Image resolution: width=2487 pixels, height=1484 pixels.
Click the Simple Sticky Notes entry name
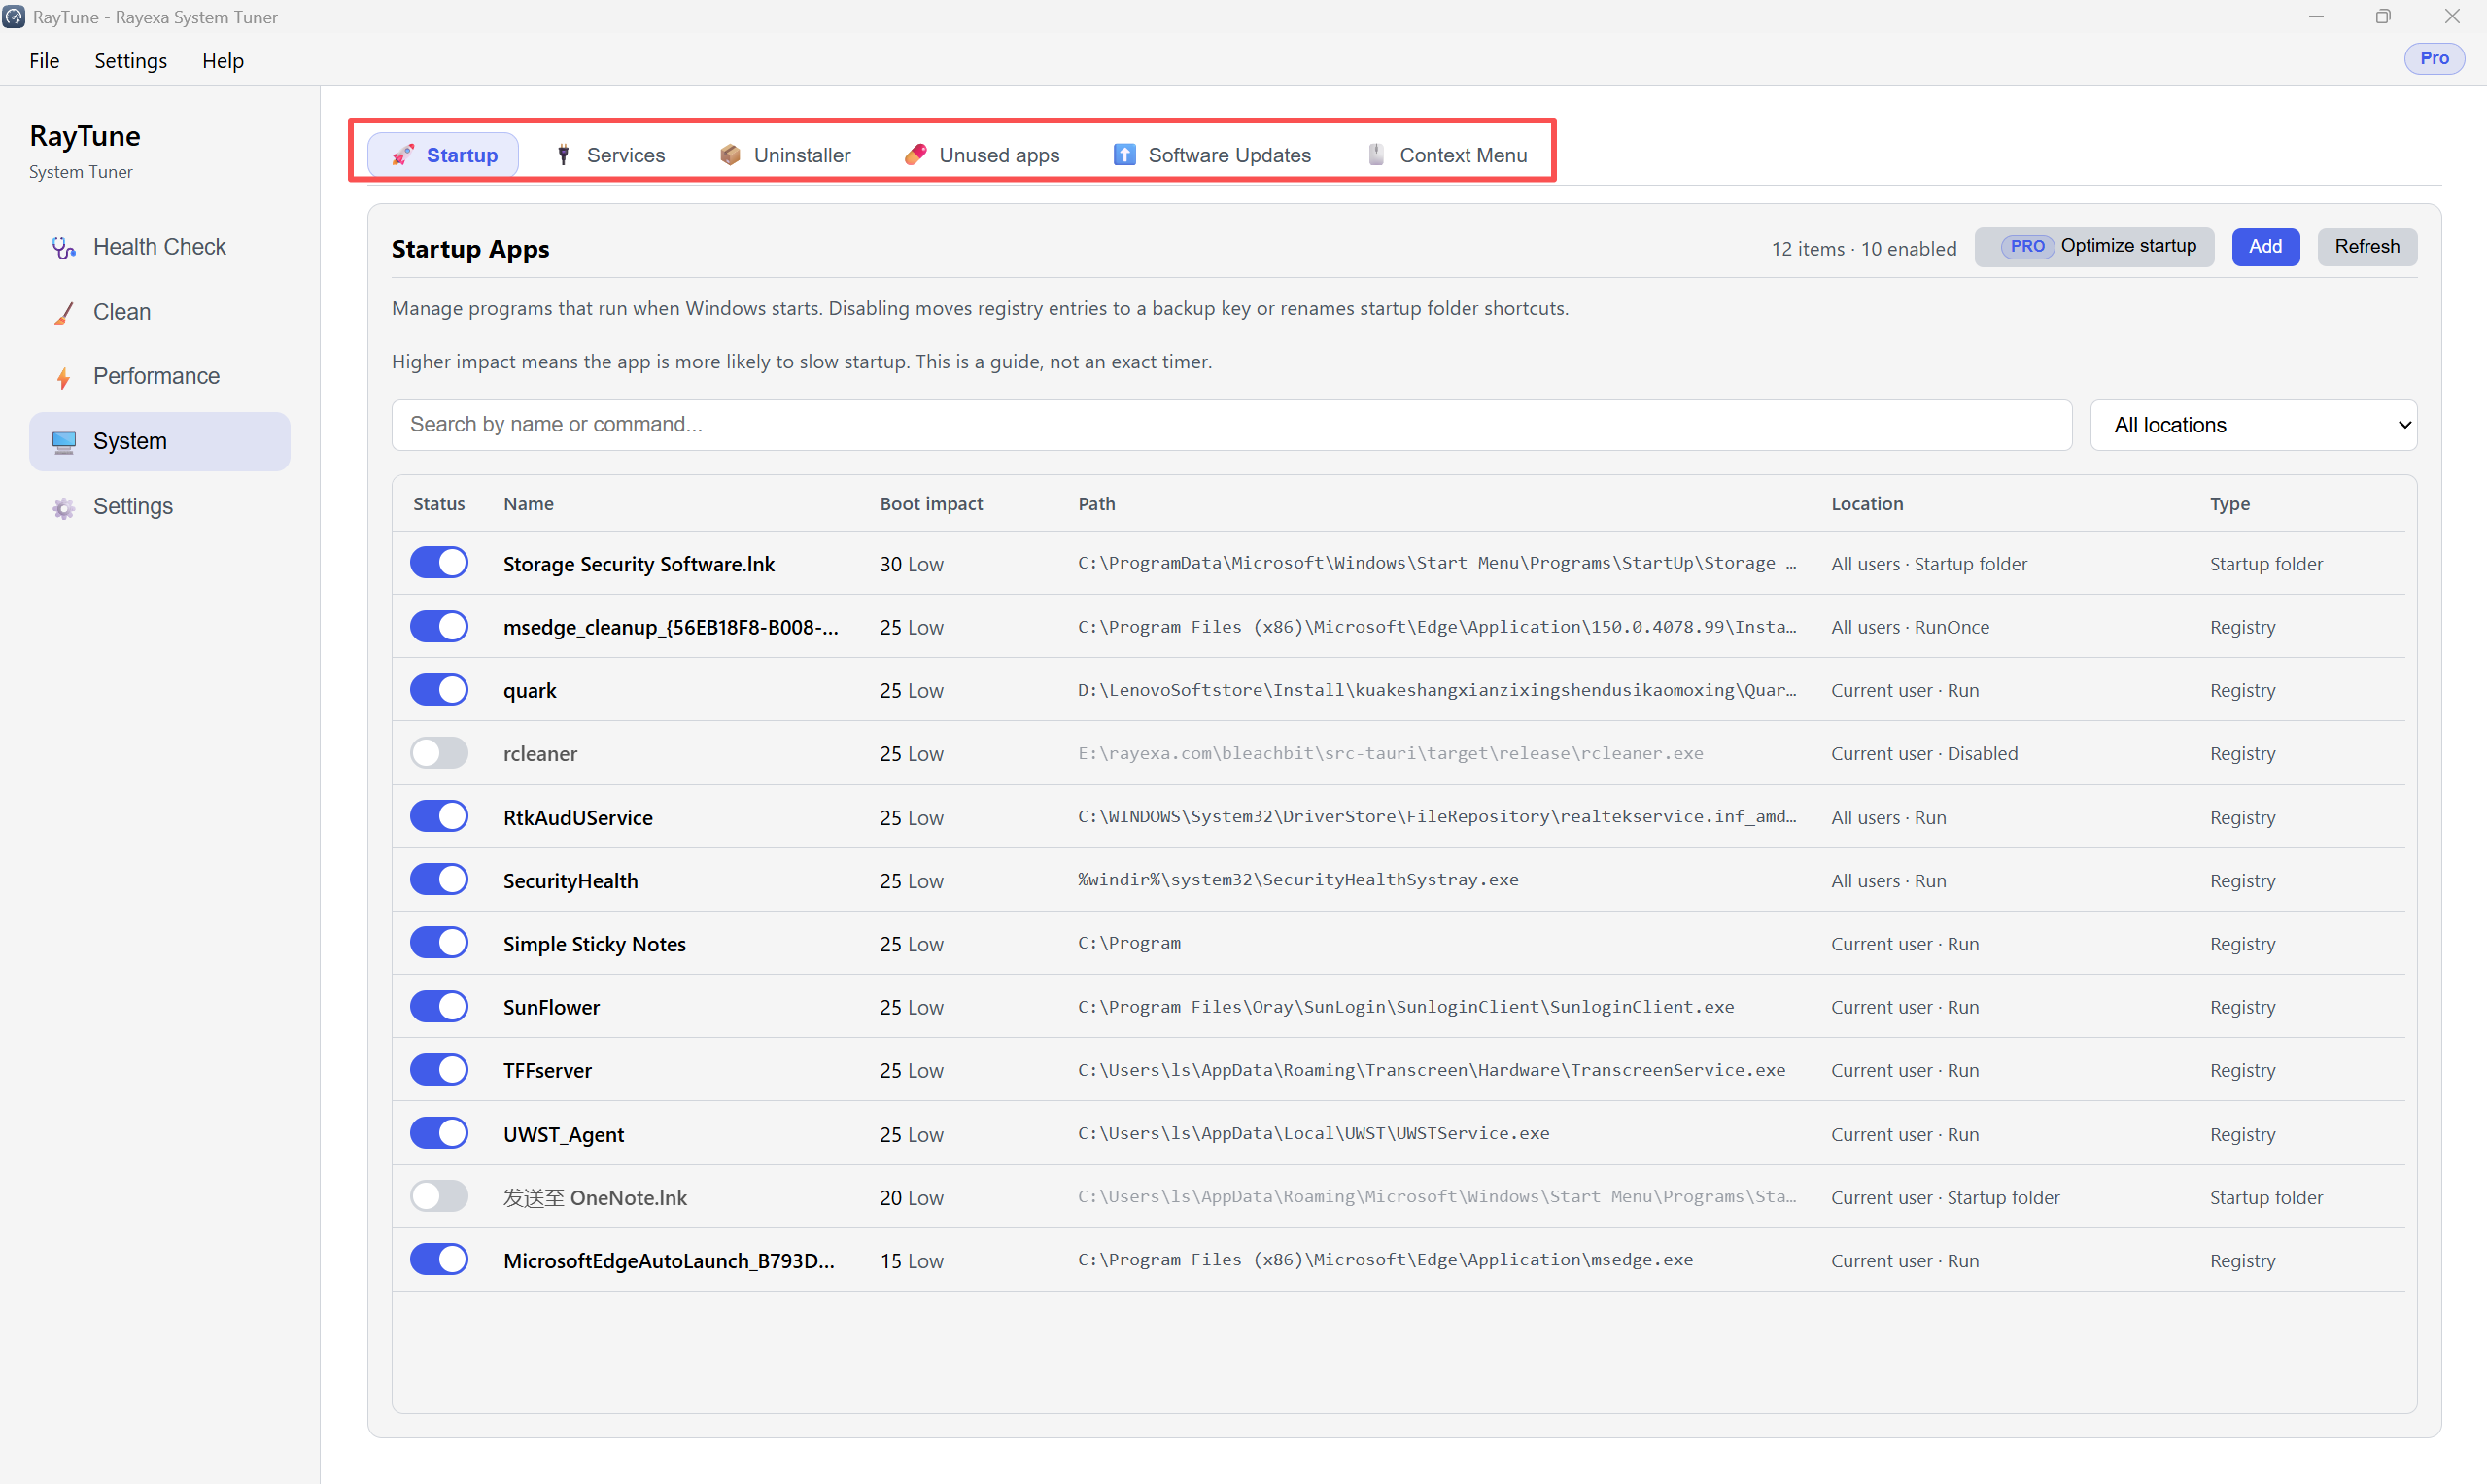(594, 944)
